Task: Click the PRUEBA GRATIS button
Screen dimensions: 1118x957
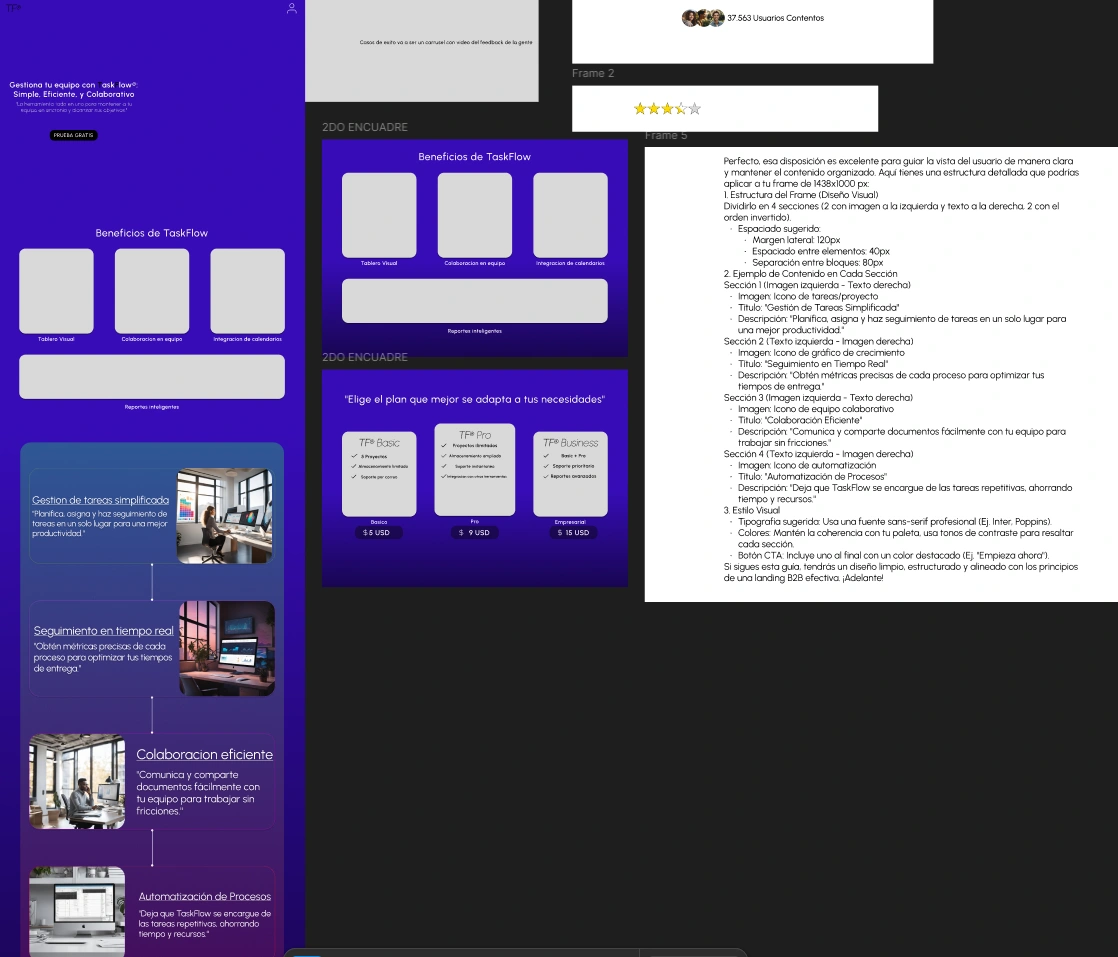Action: pyautogui.click(x=73, y=135)
